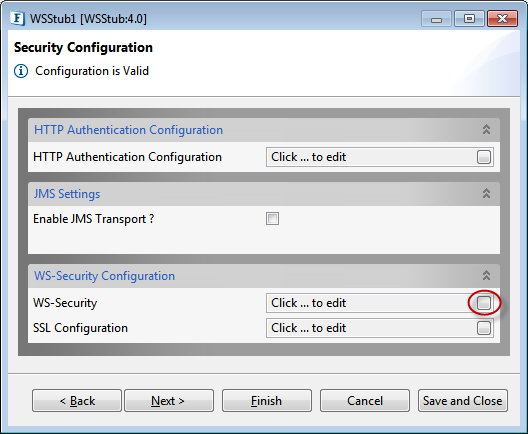Proceed with the Next button
Image resolution: width=528 pixels, height=434 pixels.
169,401
